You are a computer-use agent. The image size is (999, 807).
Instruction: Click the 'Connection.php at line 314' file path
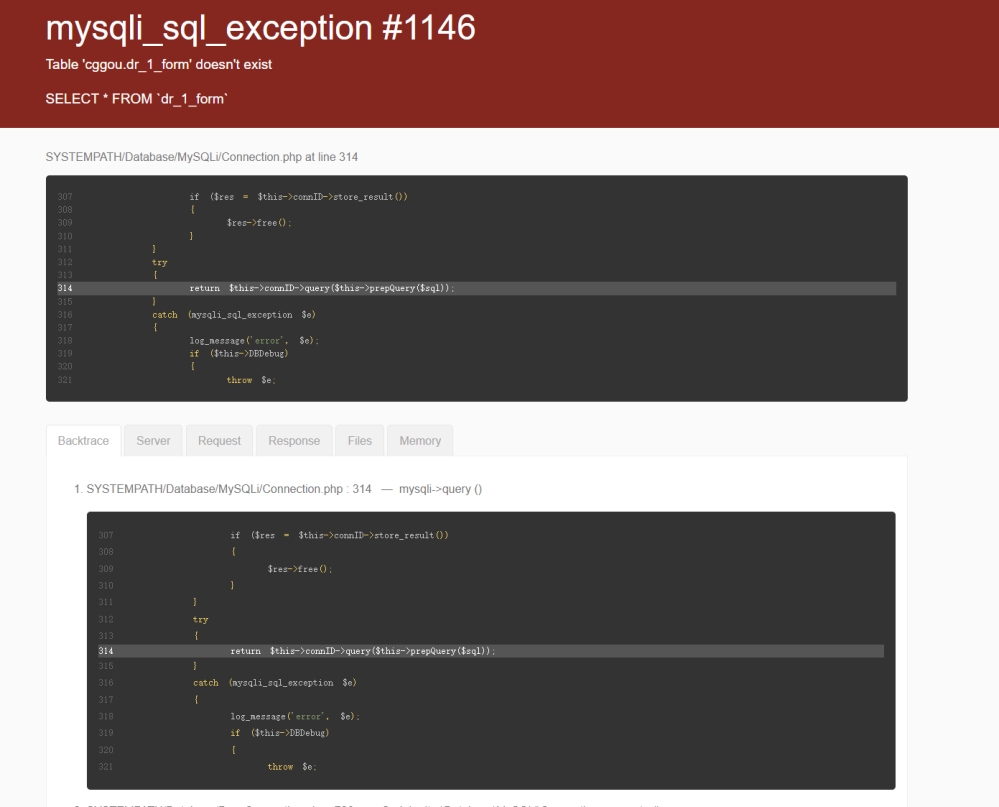point(201,157)
